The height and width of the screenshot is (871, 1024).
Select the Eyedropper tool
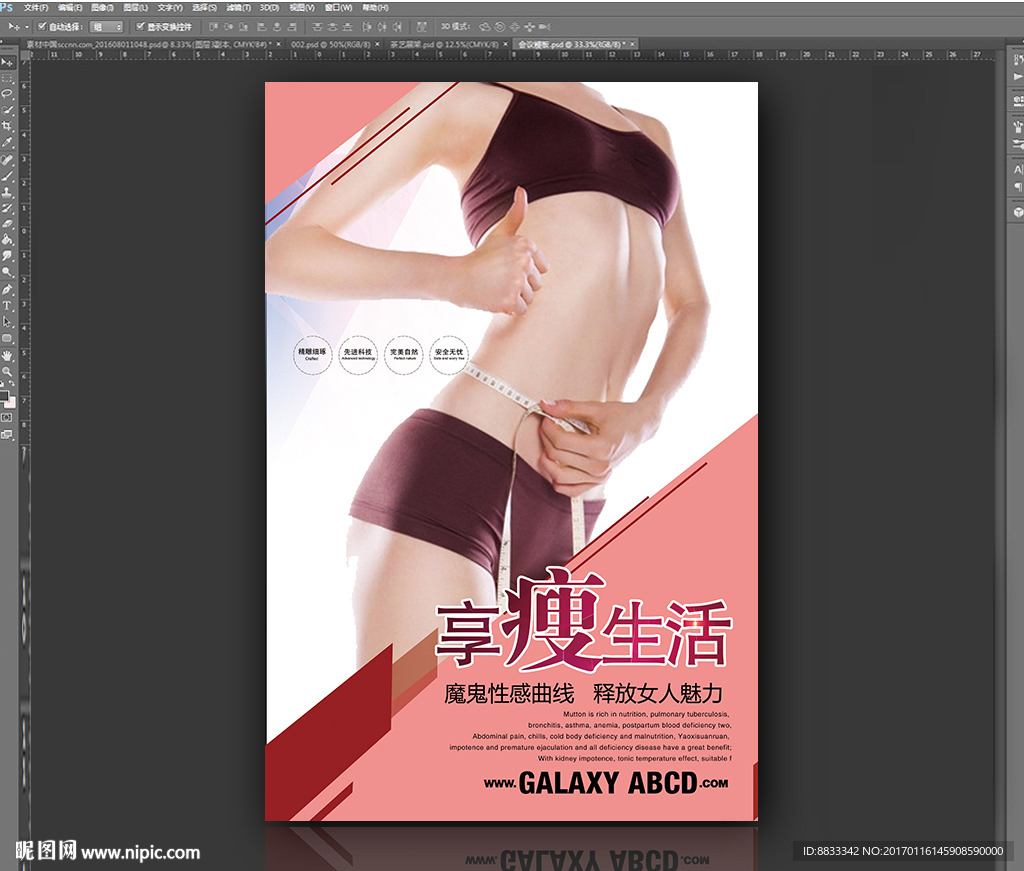tap(7, 142)
